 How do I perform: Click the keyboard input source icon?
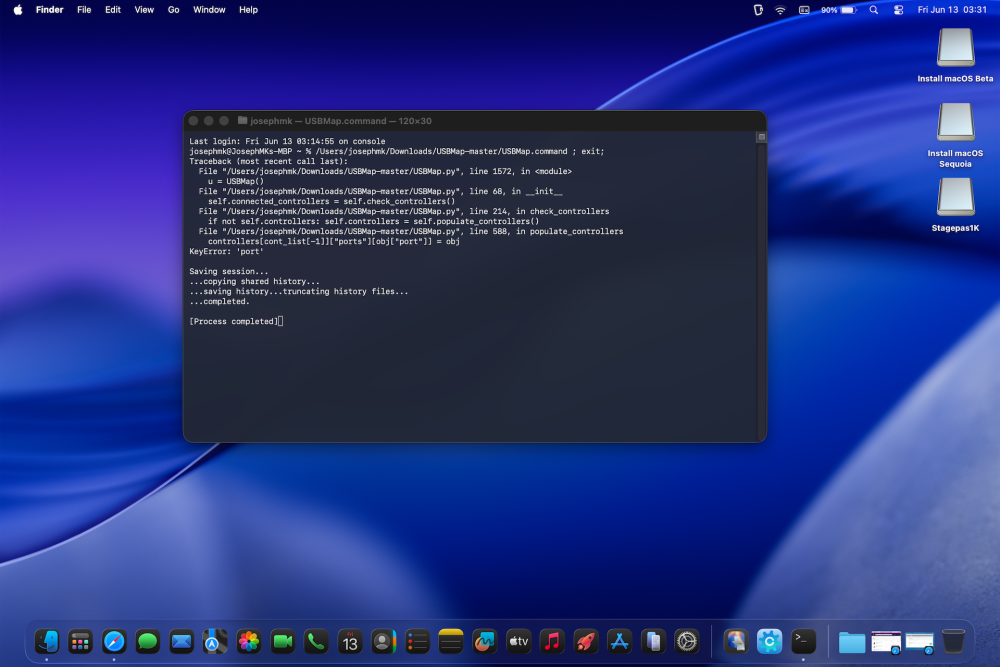click(x=804, y=10)
